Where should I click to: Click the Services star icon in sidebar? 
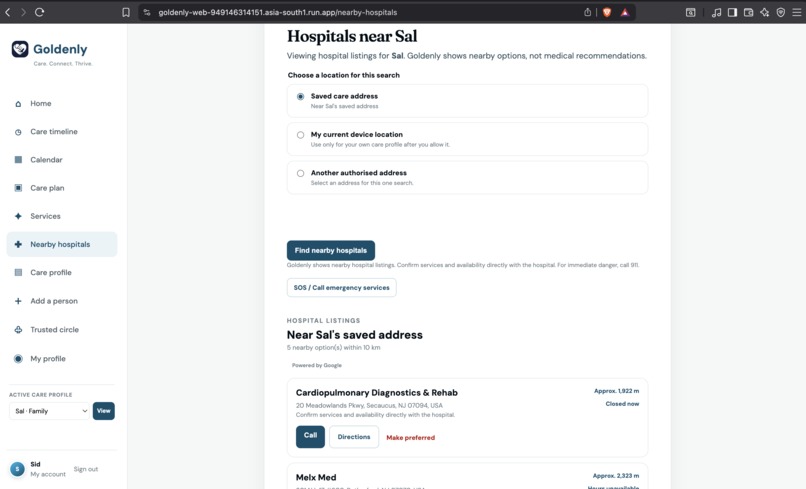coord(18,216)
